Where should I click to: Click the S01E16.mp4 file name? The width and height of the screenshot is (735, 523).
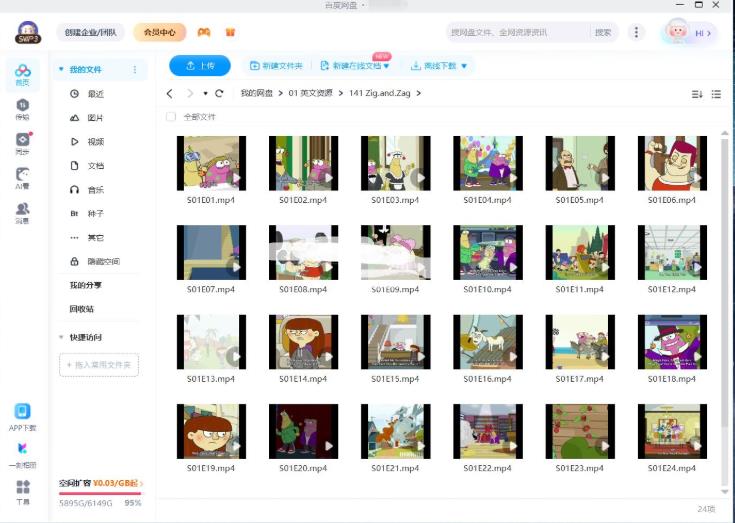[488, 379]
